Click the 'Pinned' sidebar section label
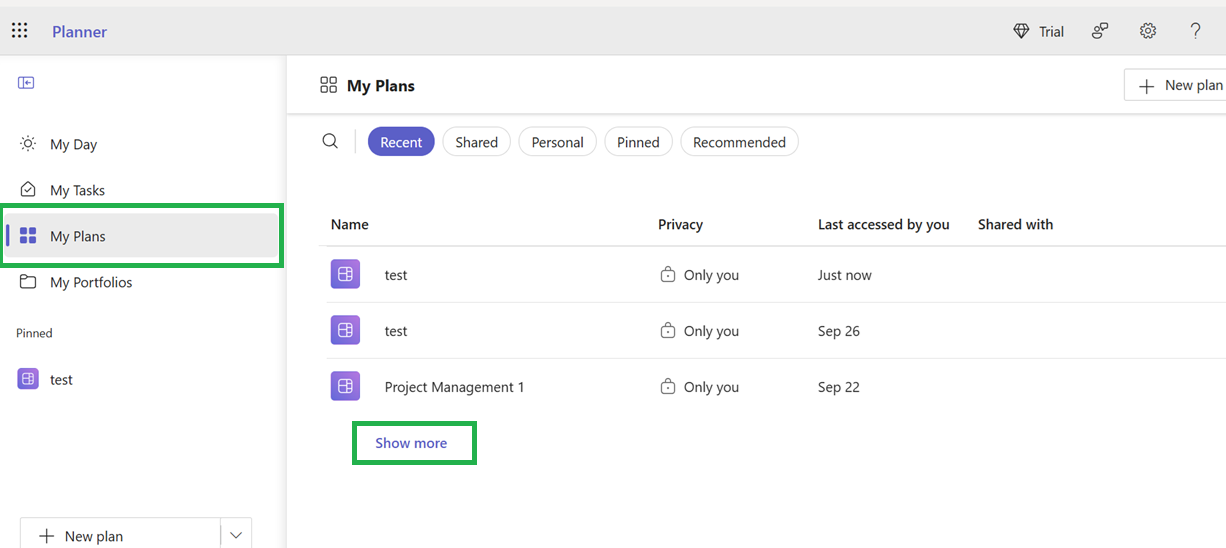This screenshot has height=548, width=1226. [34, 333]
